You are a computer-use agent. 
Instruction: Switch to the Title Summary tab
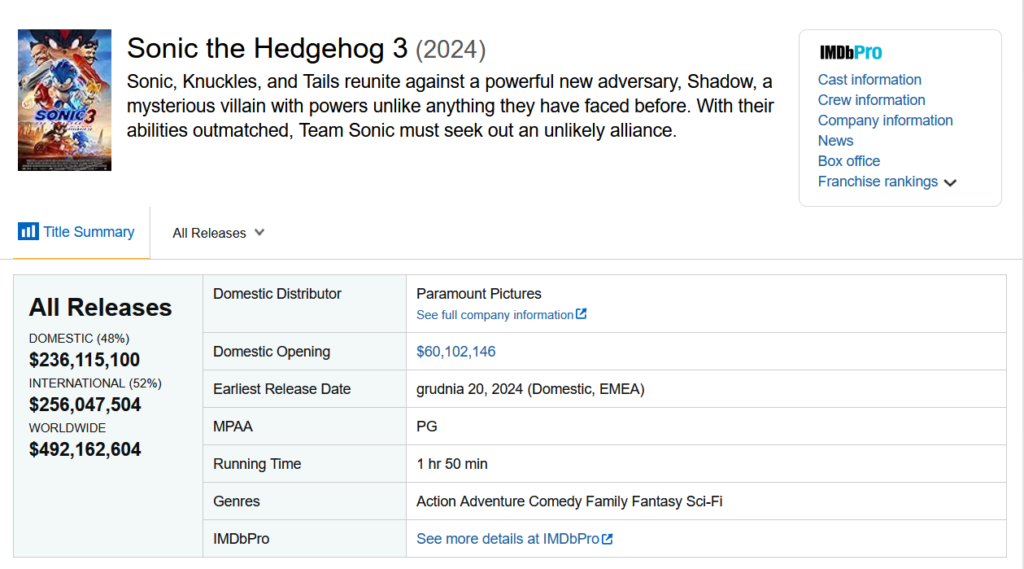click(76, 232)
